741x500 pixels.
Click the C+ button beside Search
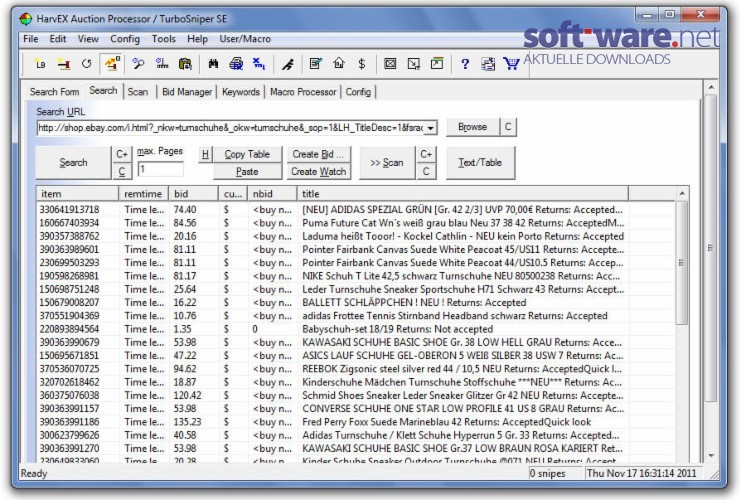(x=122, y=154)
